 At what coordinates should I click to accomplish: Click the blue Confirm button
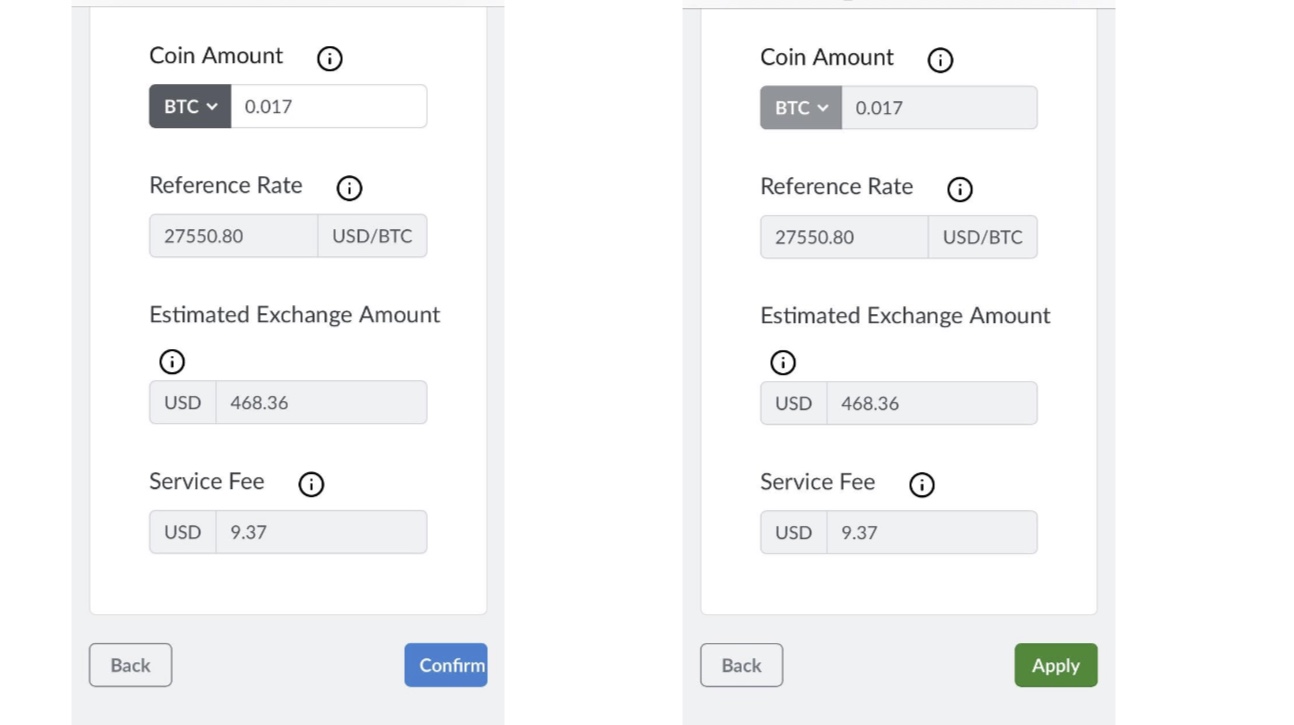tap(446, 665)
